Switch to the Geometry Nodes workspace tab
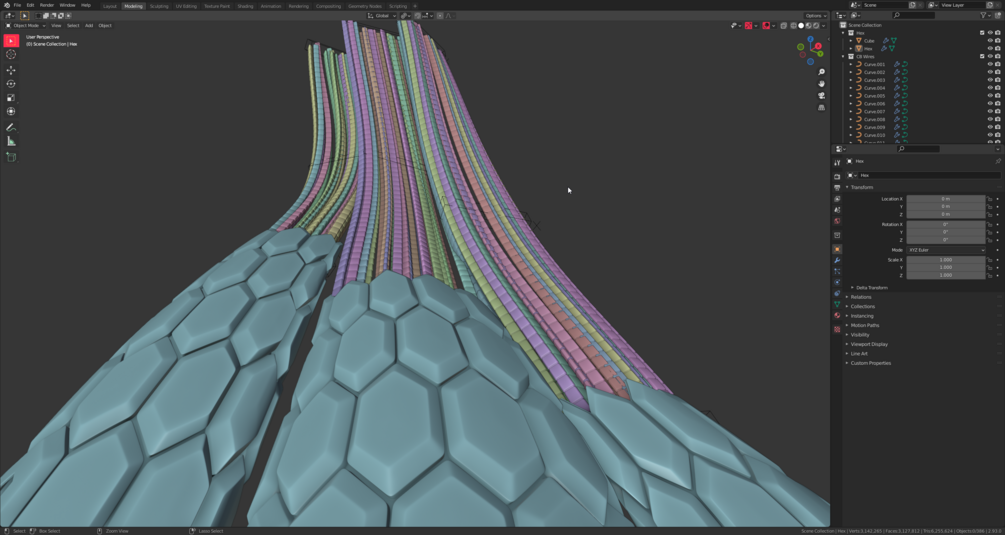 [x=365, y=6]
